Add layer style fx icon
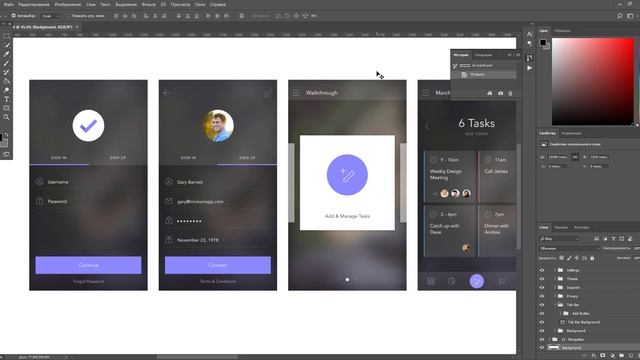Viewport: 640px width, 360px height. pos(593,356)
